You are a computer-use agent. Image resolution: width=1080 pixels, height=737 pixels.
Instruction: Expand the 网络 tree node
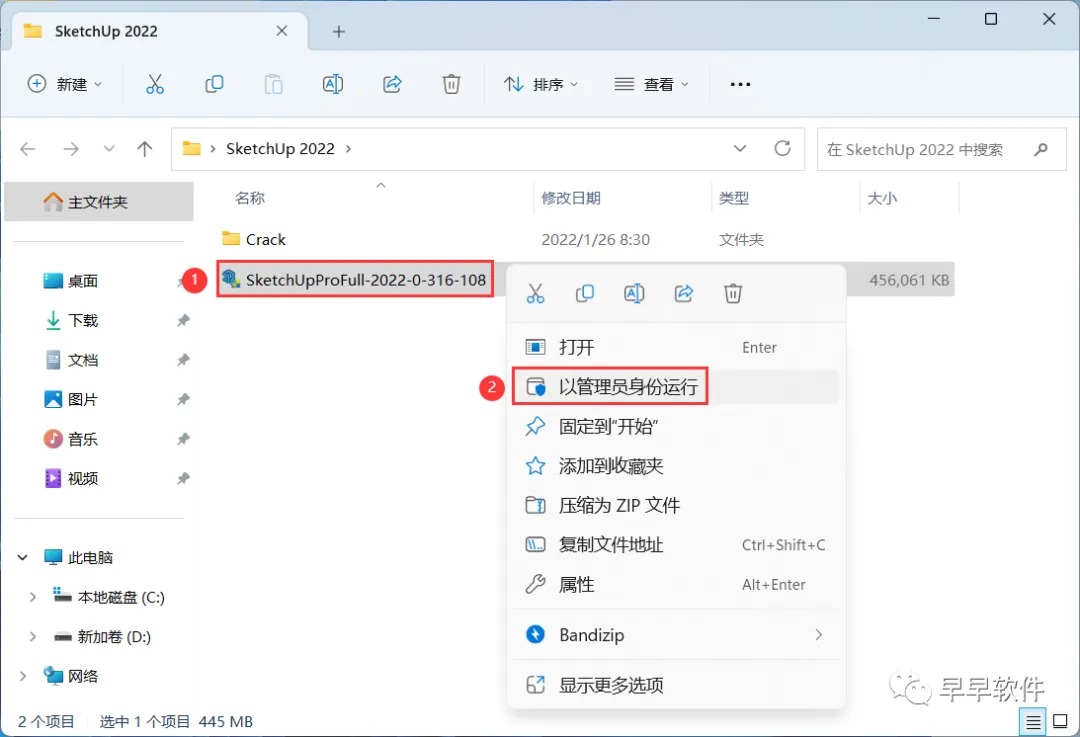(x=23, y=676)
